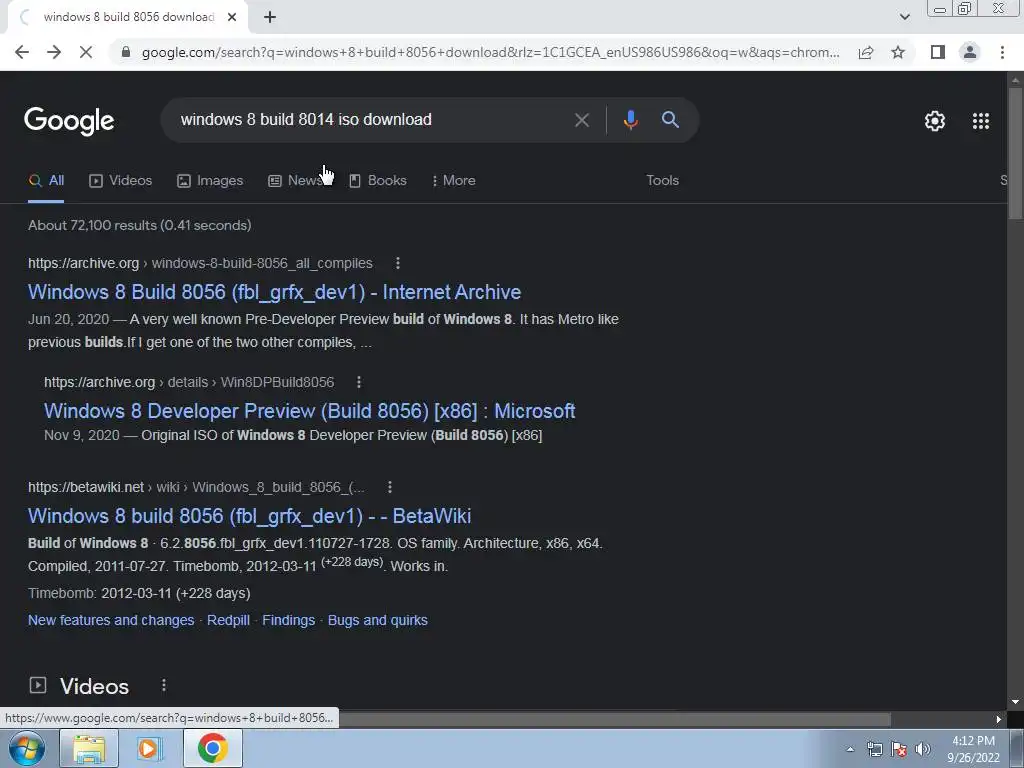Click the archive.org breadcrumb of first result
1024x768 pixels.
[200, 263]
